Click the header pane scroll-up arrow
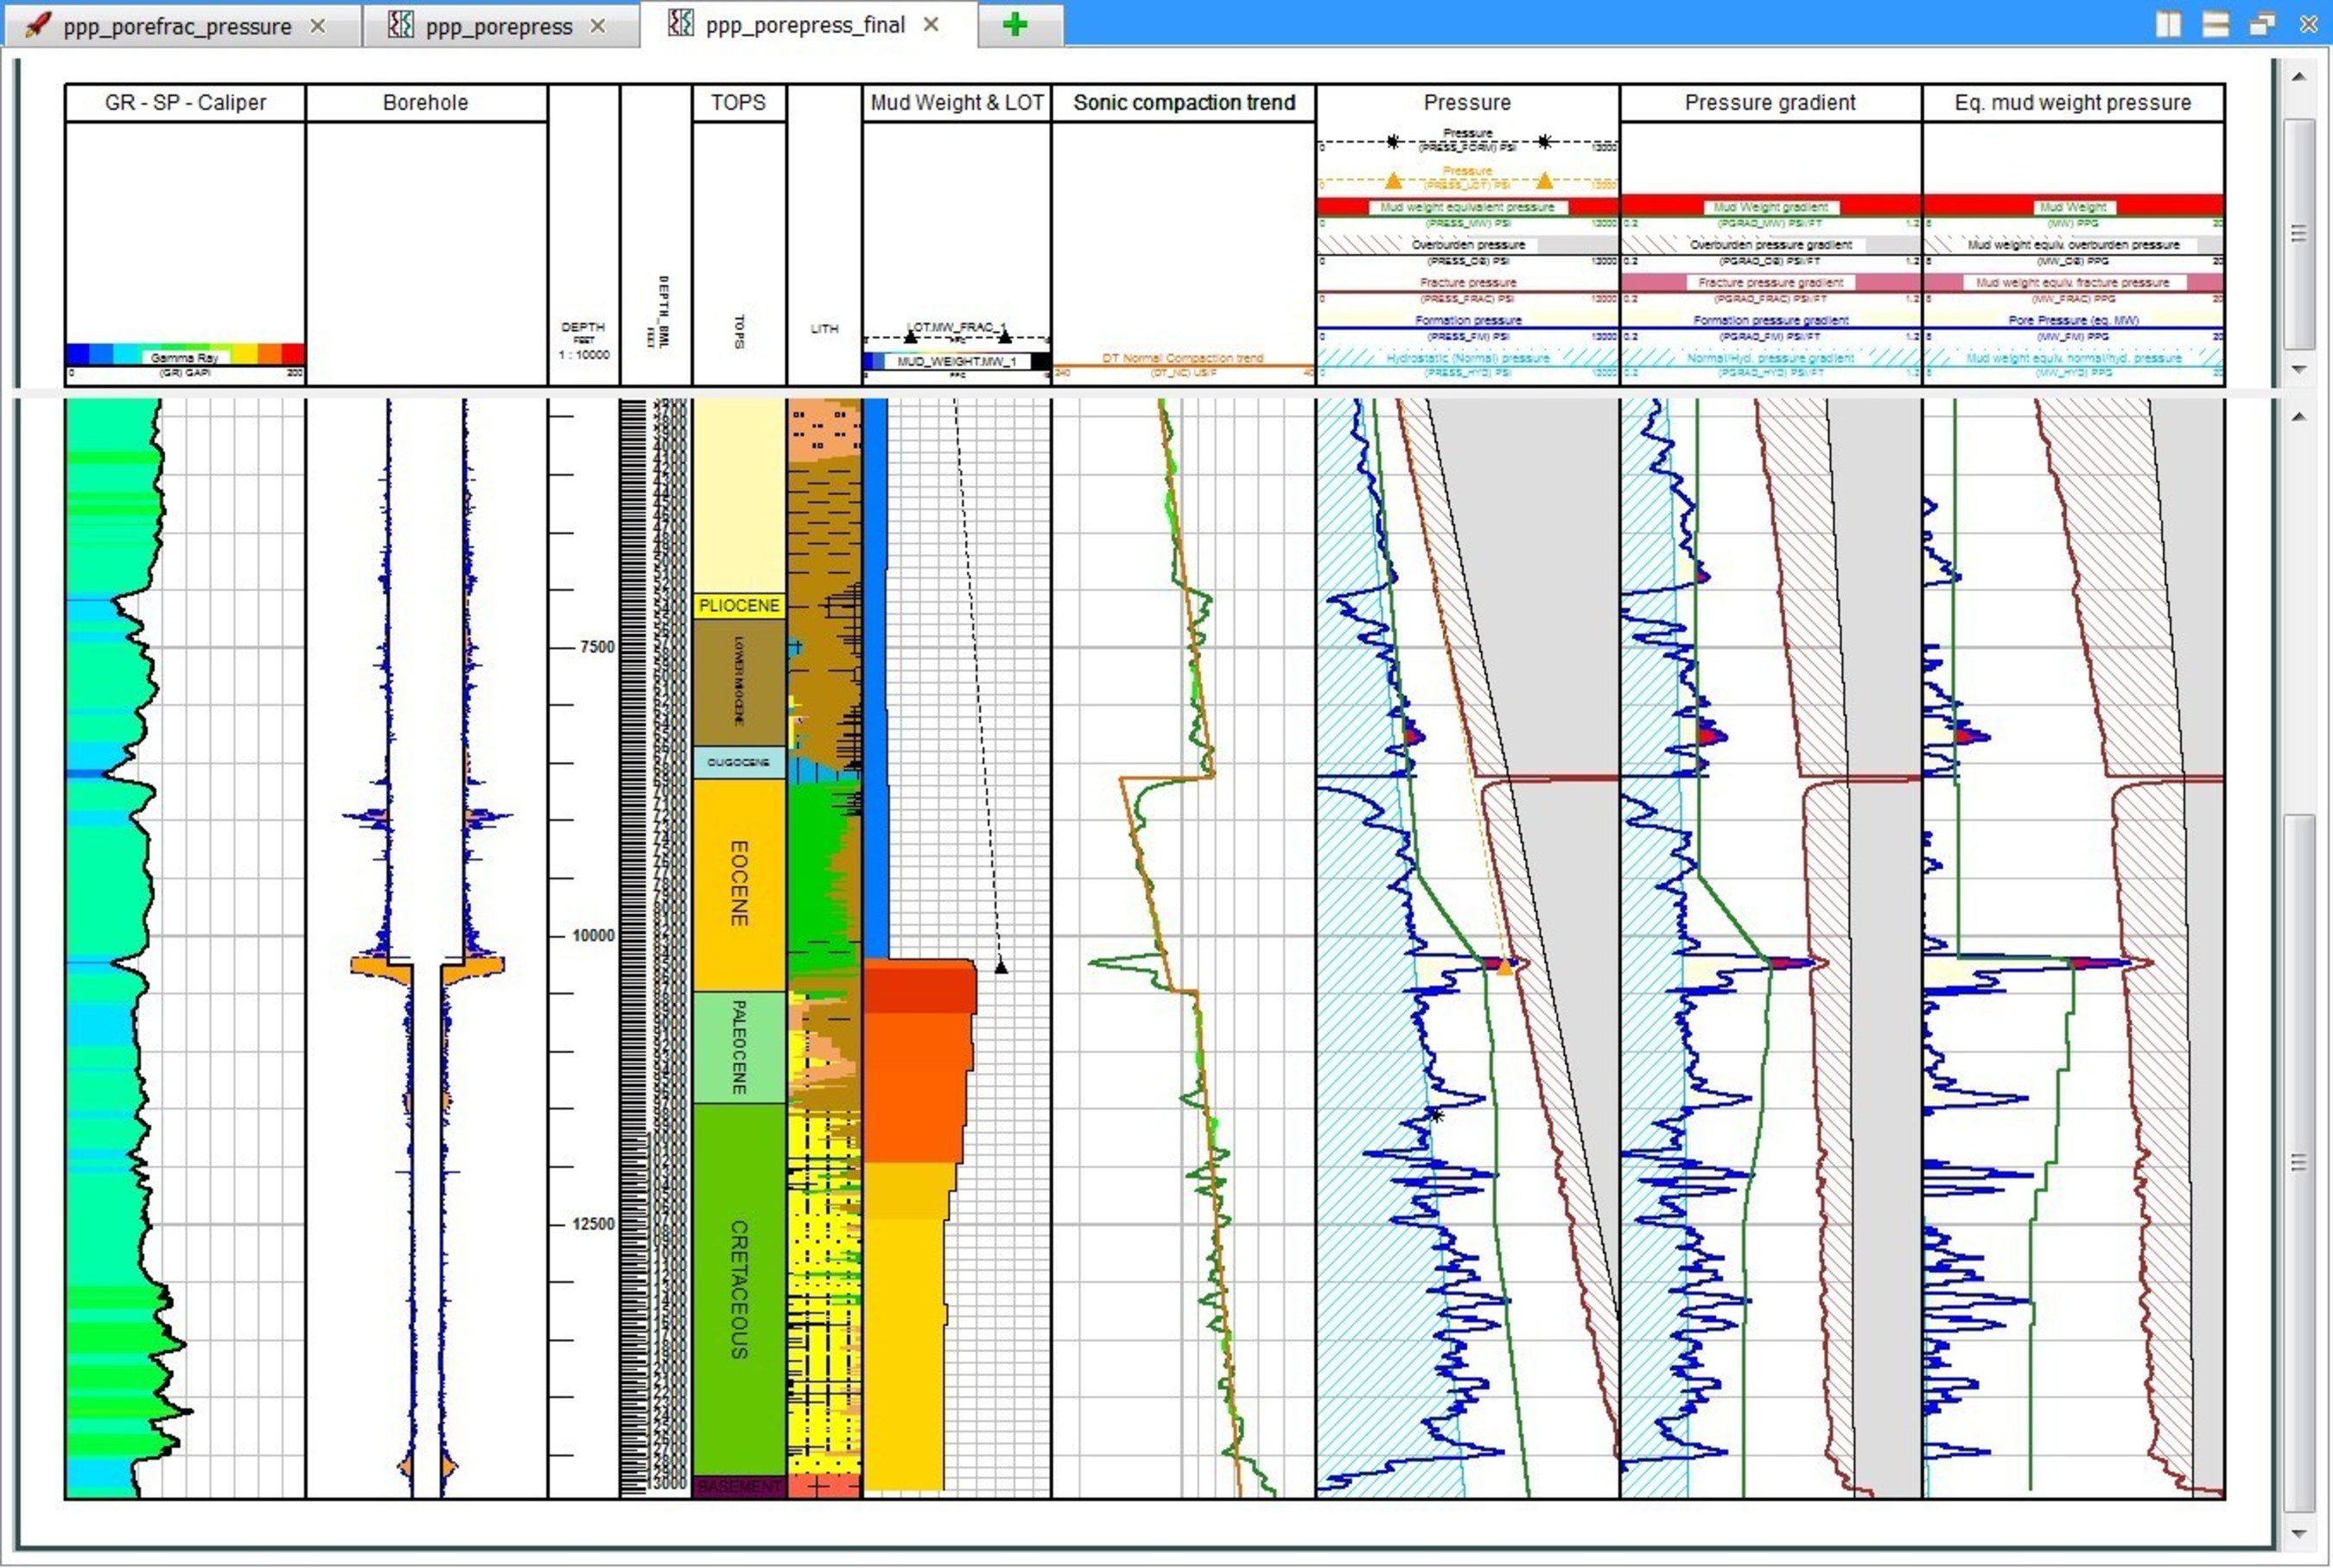 point(2299,76)
